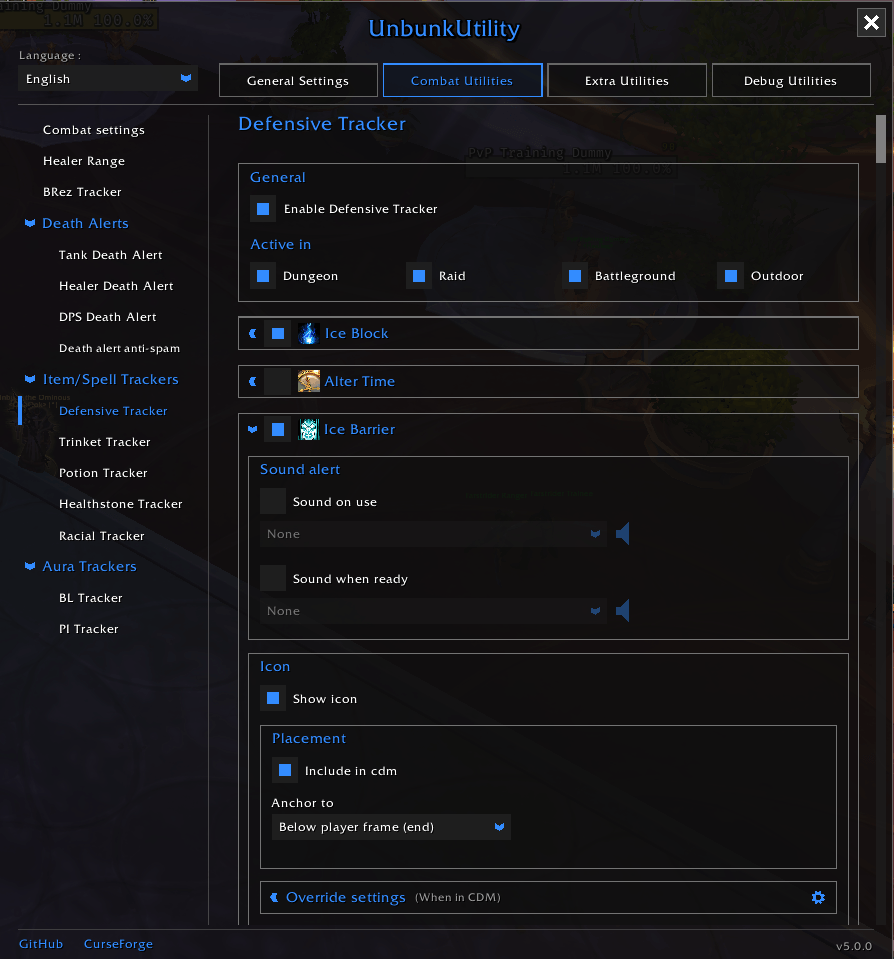Toggle Raid active checkbox

click(x=419, y=276)
